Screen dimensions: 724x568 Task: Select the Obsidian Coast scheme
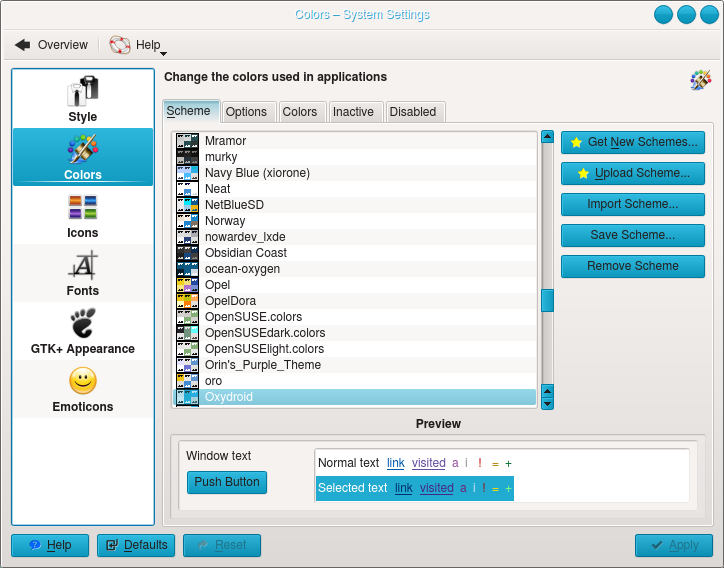[355, 253]
